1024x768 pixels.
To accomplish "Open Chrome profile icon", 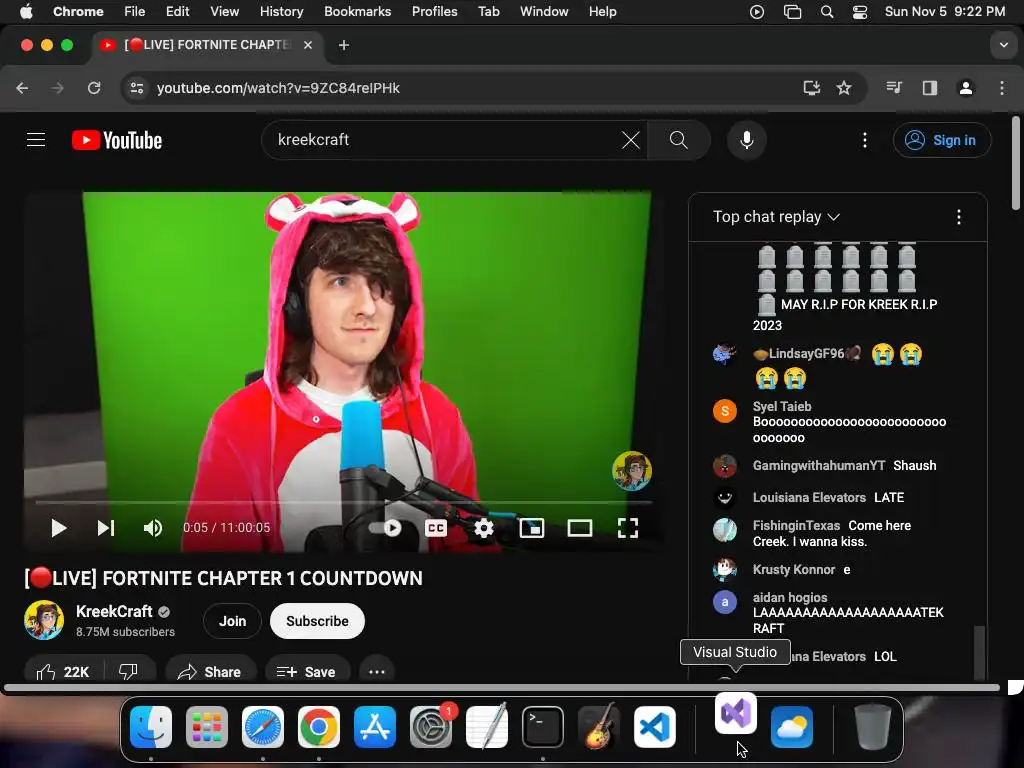I will (x=965, y=88).
